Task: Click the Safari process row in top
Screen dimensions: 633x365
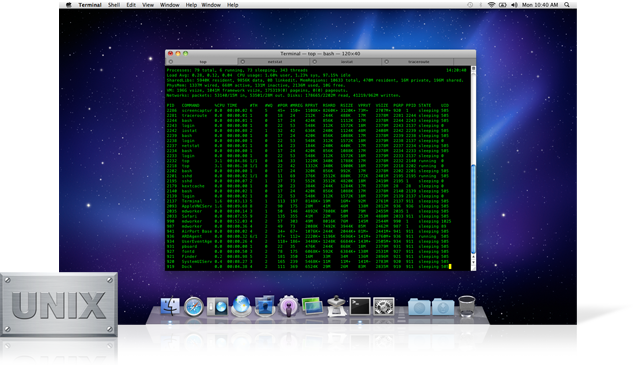Action: point(308,216)
